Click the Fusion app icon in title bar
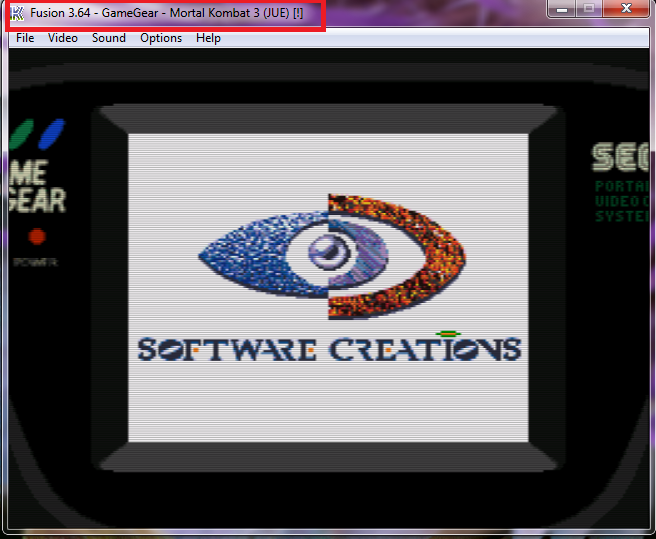This screenshot has width=656, height=539. (17, 13)
